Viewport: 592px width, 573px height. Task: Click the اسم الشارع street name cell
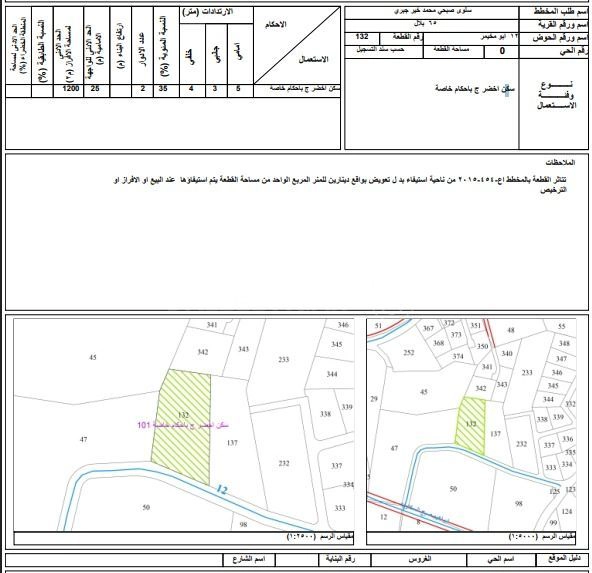tap(249, 559)
